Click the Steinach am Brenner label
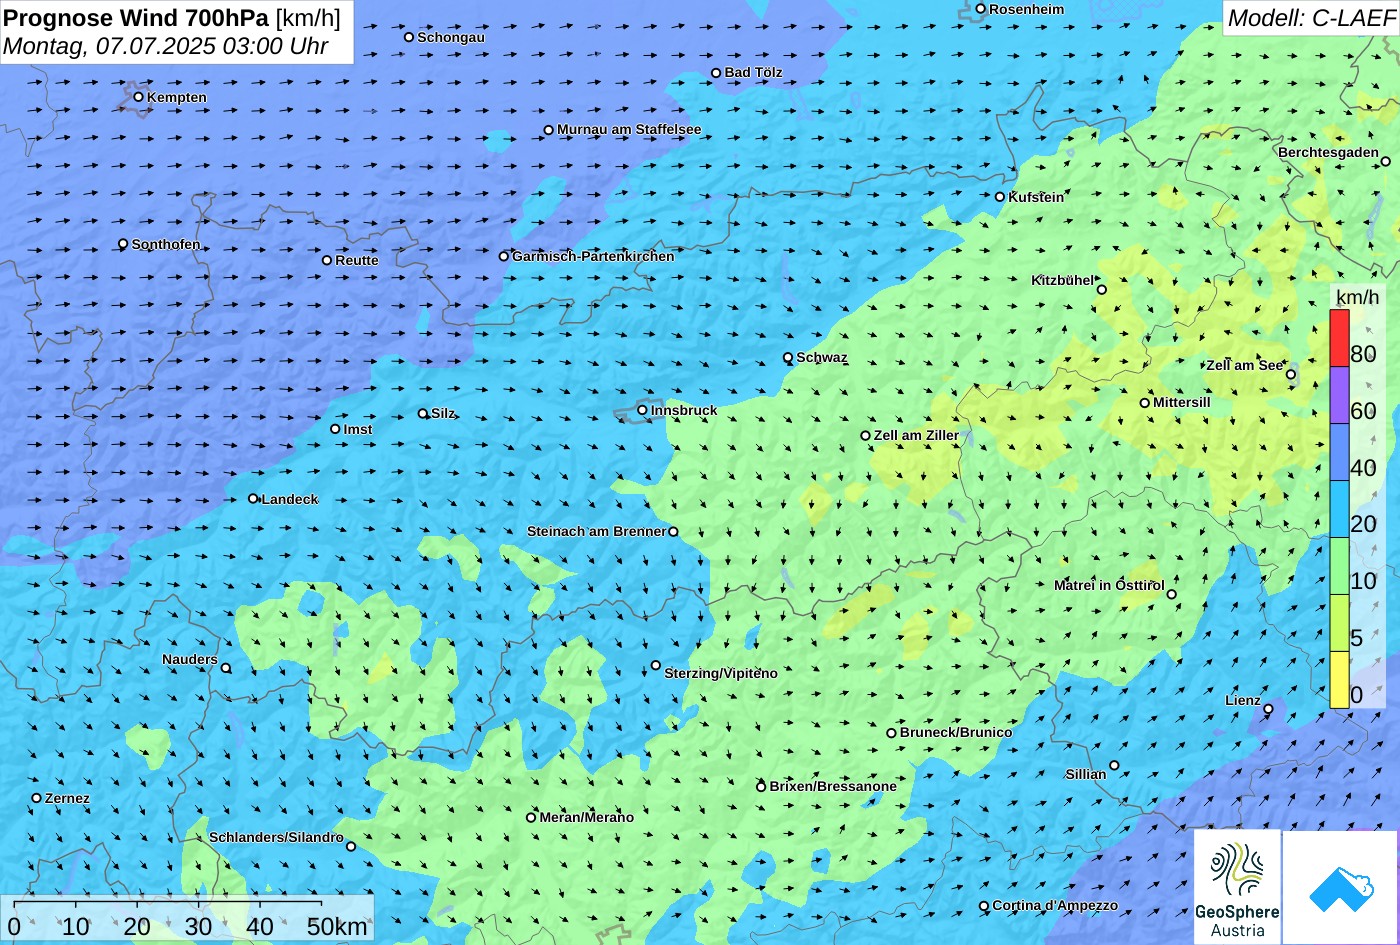The height and width of the screenshot is (945, 1400). point(596,531)
